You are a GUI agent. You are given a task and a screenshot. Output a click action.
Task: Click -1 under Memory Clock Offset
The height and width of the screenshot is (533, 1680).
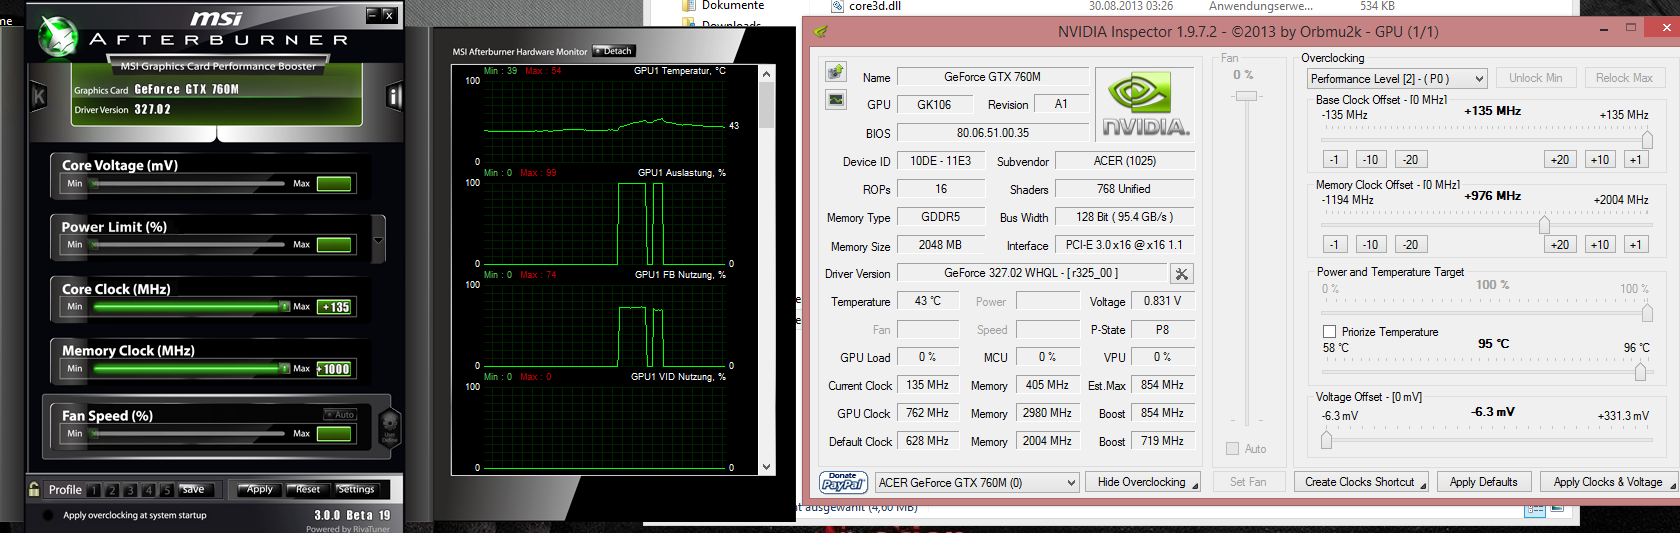1333,244
